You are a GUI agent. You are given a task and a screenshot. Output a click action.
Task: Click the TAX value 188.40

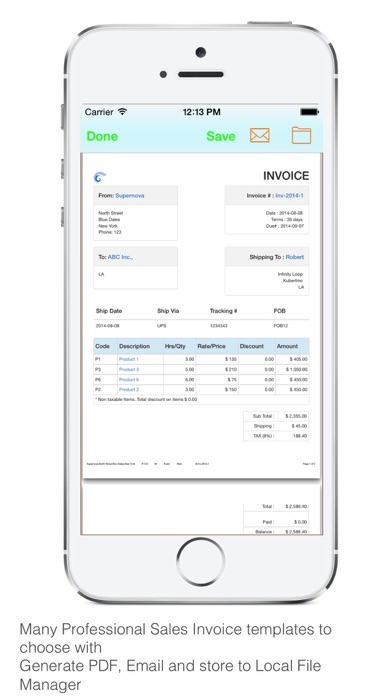[300, 436]
